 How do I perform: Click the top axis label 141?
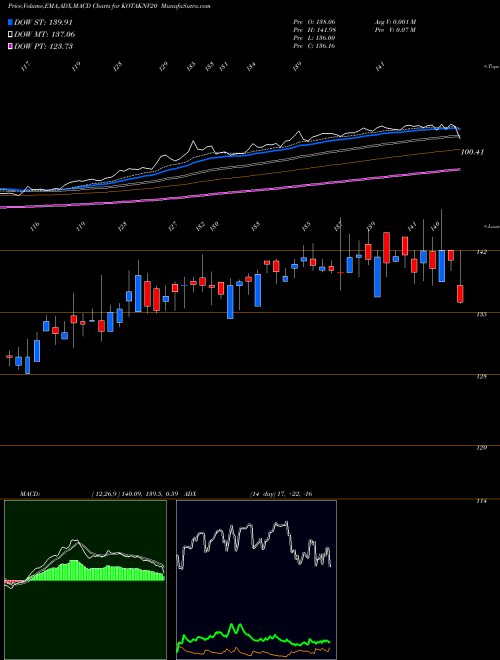coord(380,67)
